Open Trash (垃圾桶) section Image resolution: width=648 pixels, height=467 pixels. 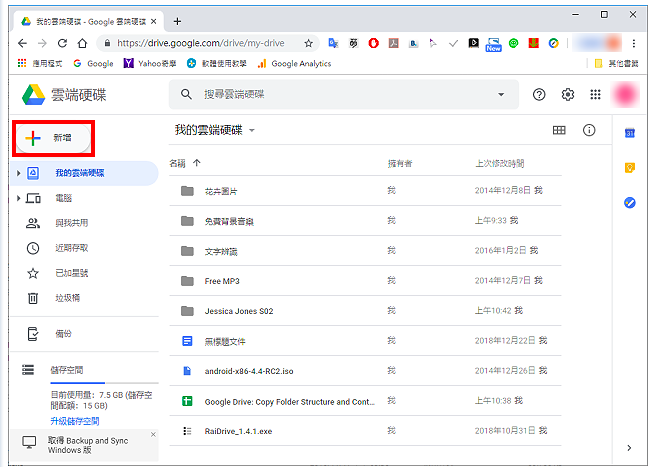point(84,298)
